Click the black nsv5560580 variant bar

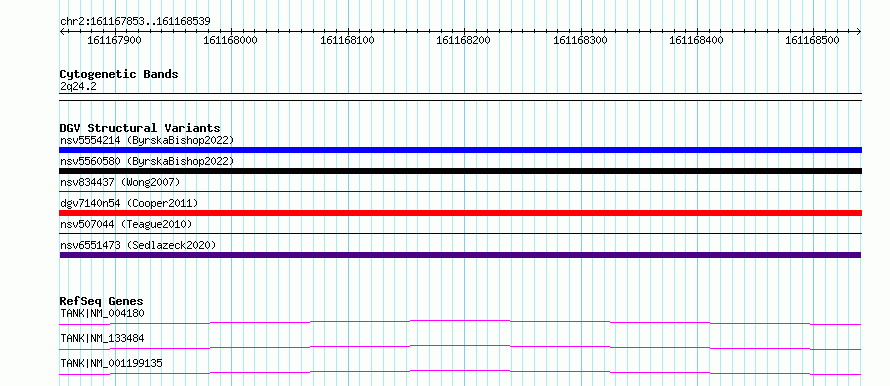pyautogui.click(x=460, y=171)
